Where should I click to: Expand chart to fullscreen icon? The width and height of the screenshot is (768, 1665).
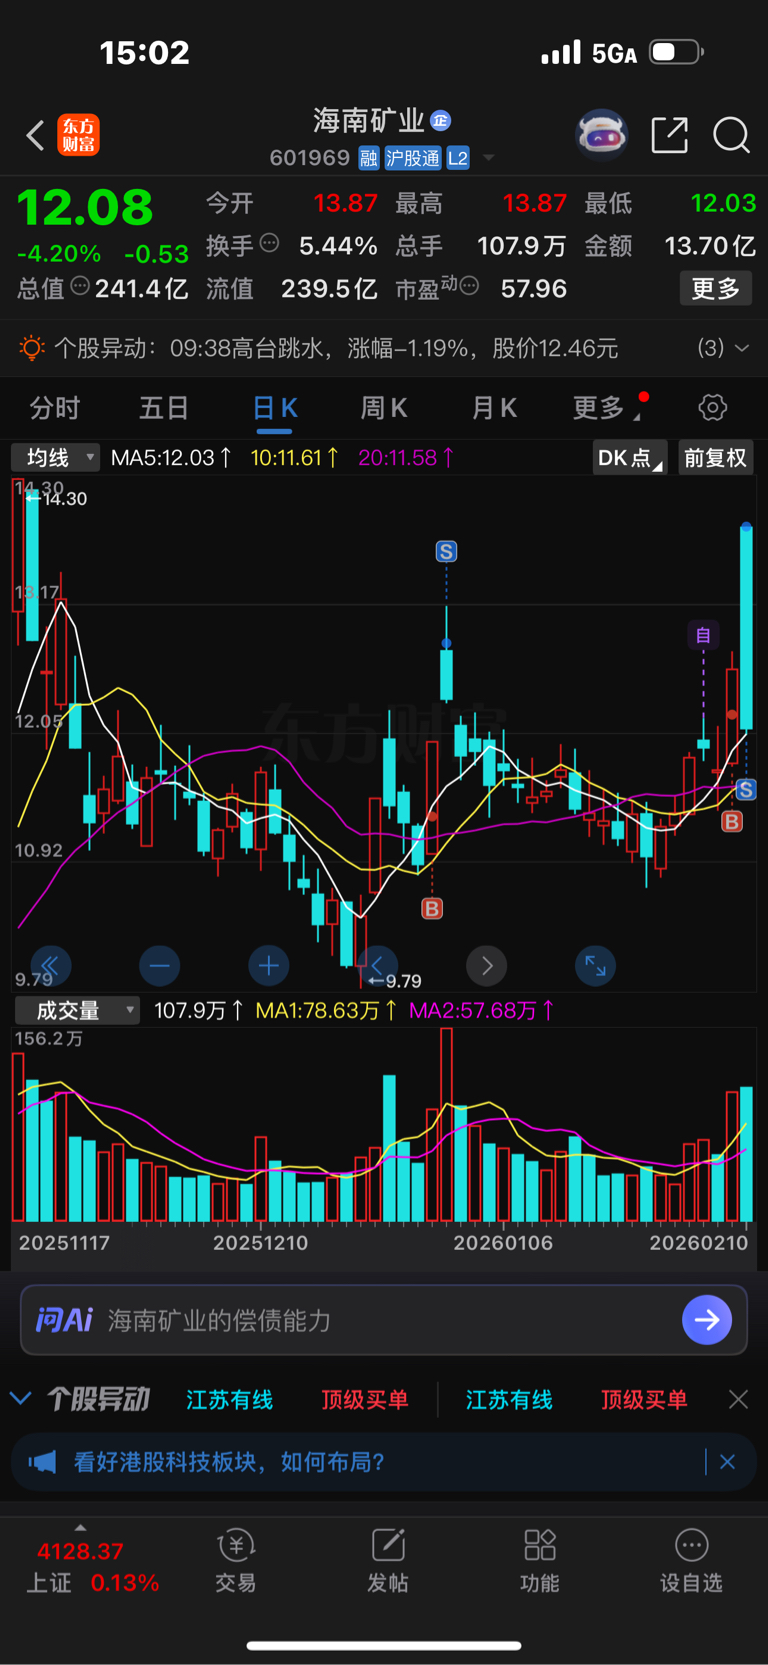point(595,965)
